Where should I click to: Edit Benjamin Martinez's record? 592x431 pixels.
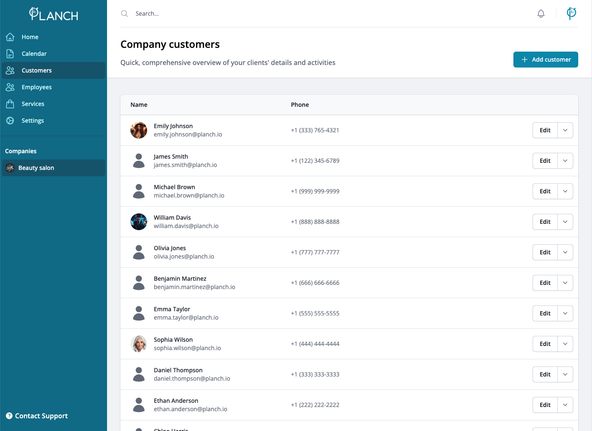(545, 283)
